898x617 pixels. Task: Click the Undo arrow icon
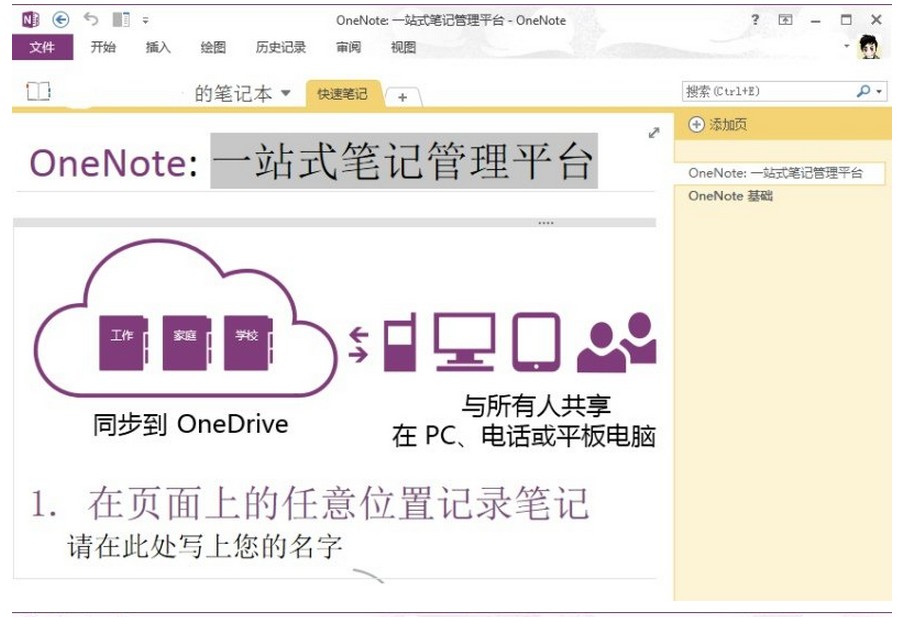pyautogui.click(x=91, y=19)
